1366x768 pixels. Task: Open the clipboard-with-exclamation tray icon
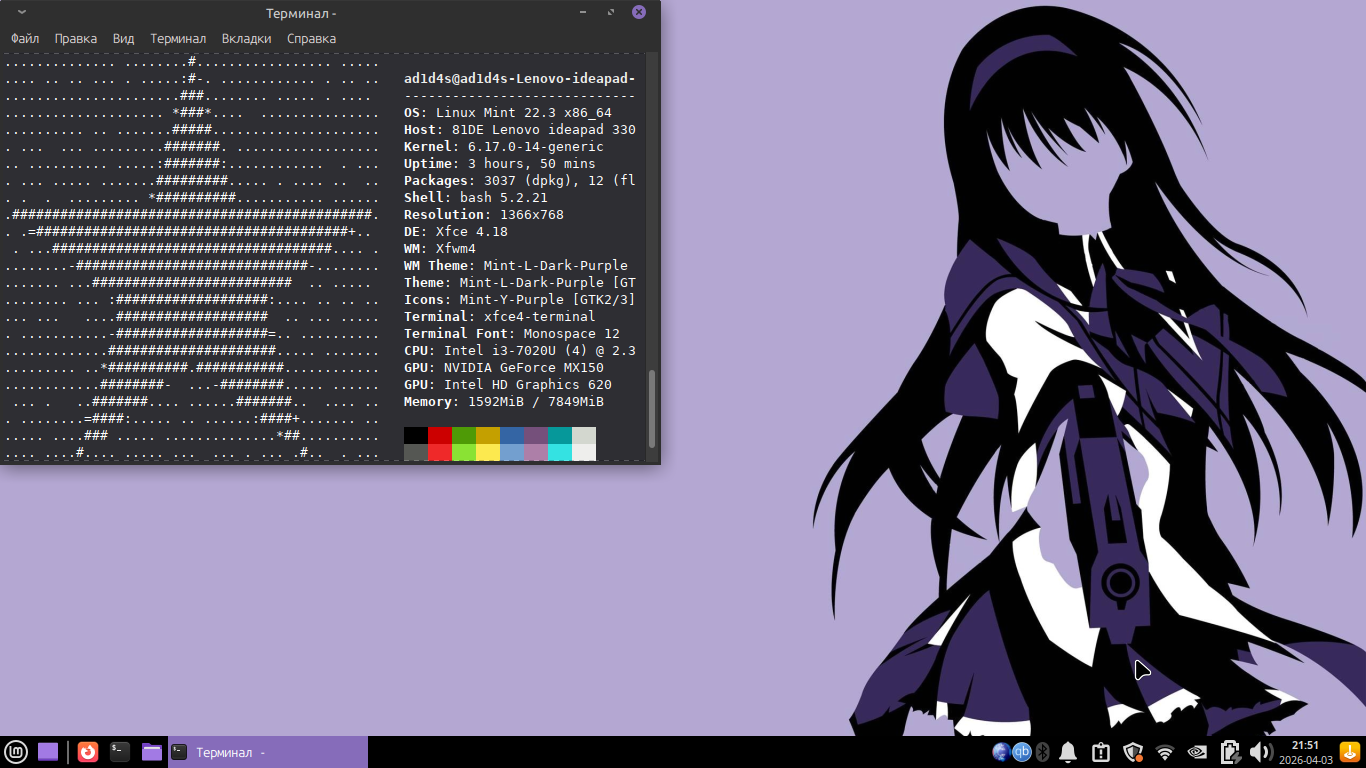point(1100,752)
